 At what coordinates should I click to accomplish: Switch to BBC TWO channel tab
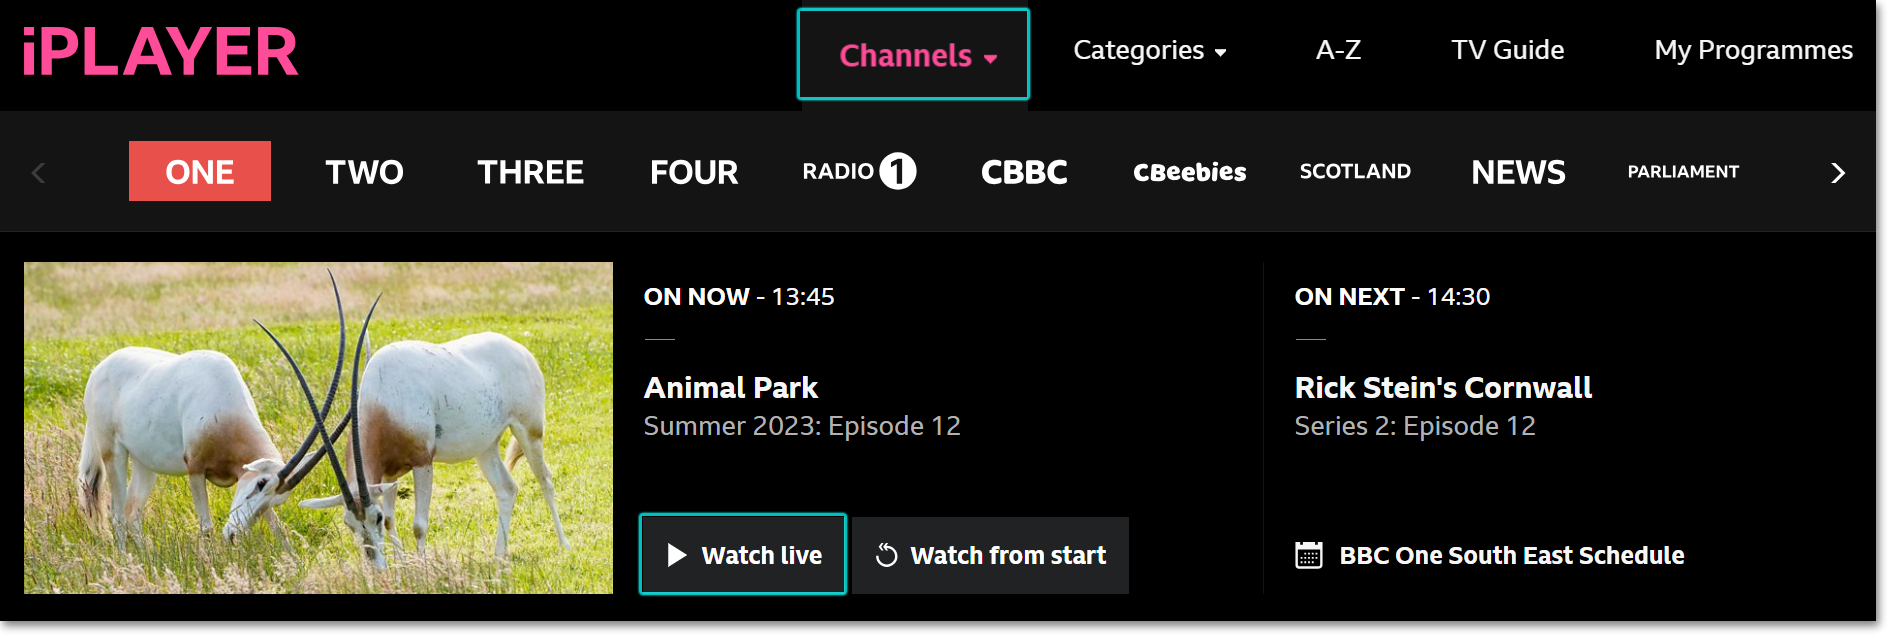[364, 171]
